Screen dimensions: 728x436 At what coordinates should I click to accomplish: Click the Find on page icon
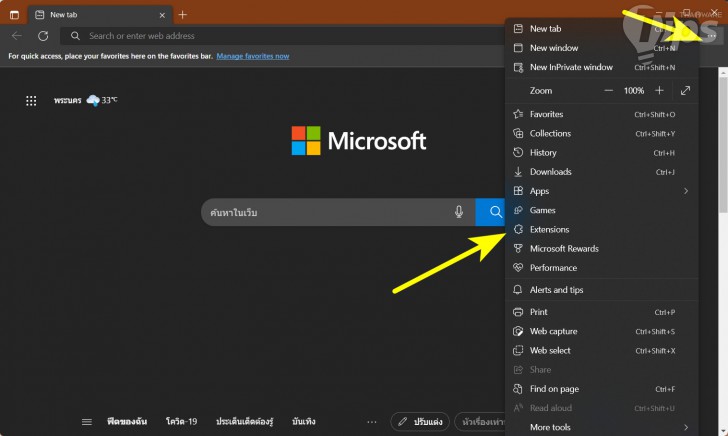(518, 389)
